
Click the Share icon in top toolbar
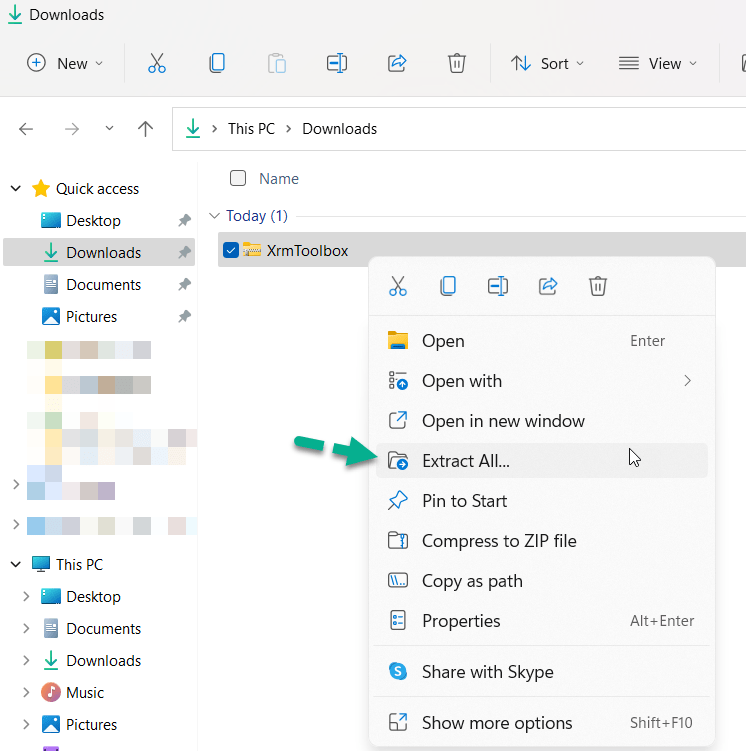click(397, 63)
